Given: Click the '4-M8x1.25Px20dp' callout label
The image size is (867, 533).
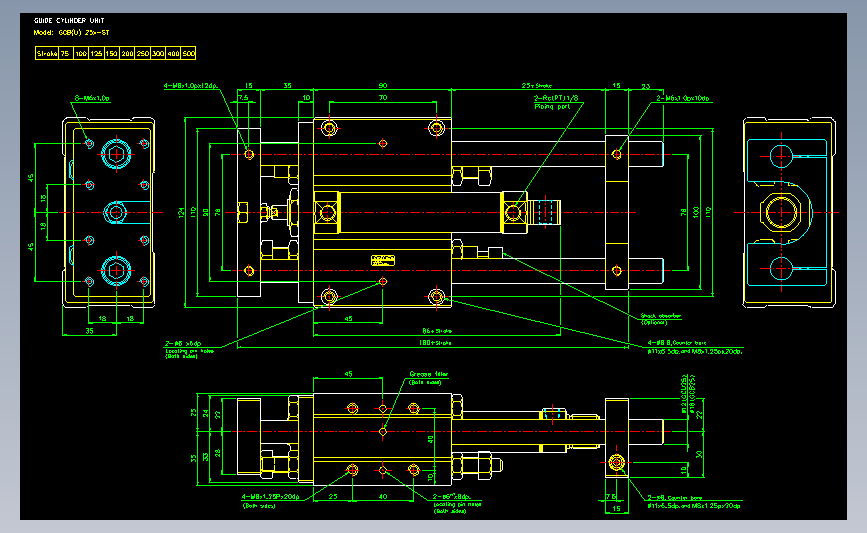Looking at the screenshot, I should [270, 497].
